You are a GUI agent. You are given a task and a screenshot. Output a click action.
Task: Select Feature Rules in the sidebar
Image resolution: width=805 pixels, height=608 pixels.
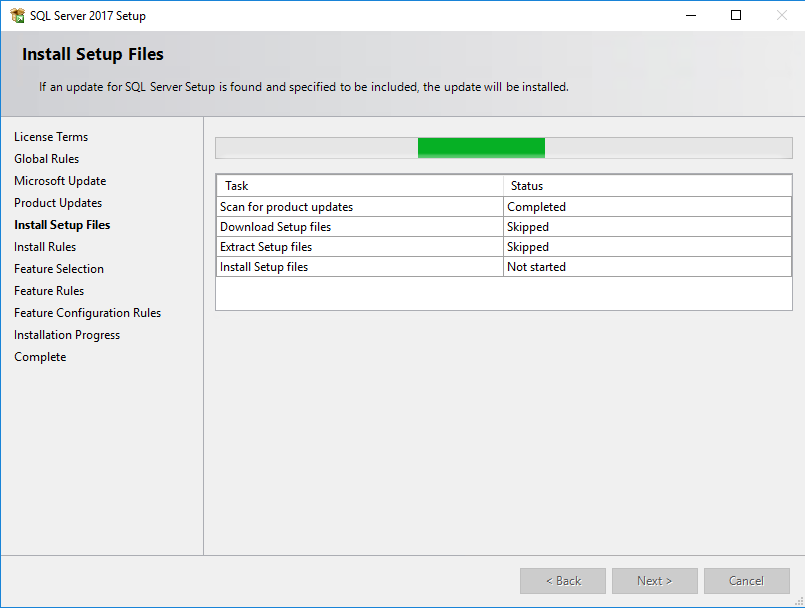(49, 291)
